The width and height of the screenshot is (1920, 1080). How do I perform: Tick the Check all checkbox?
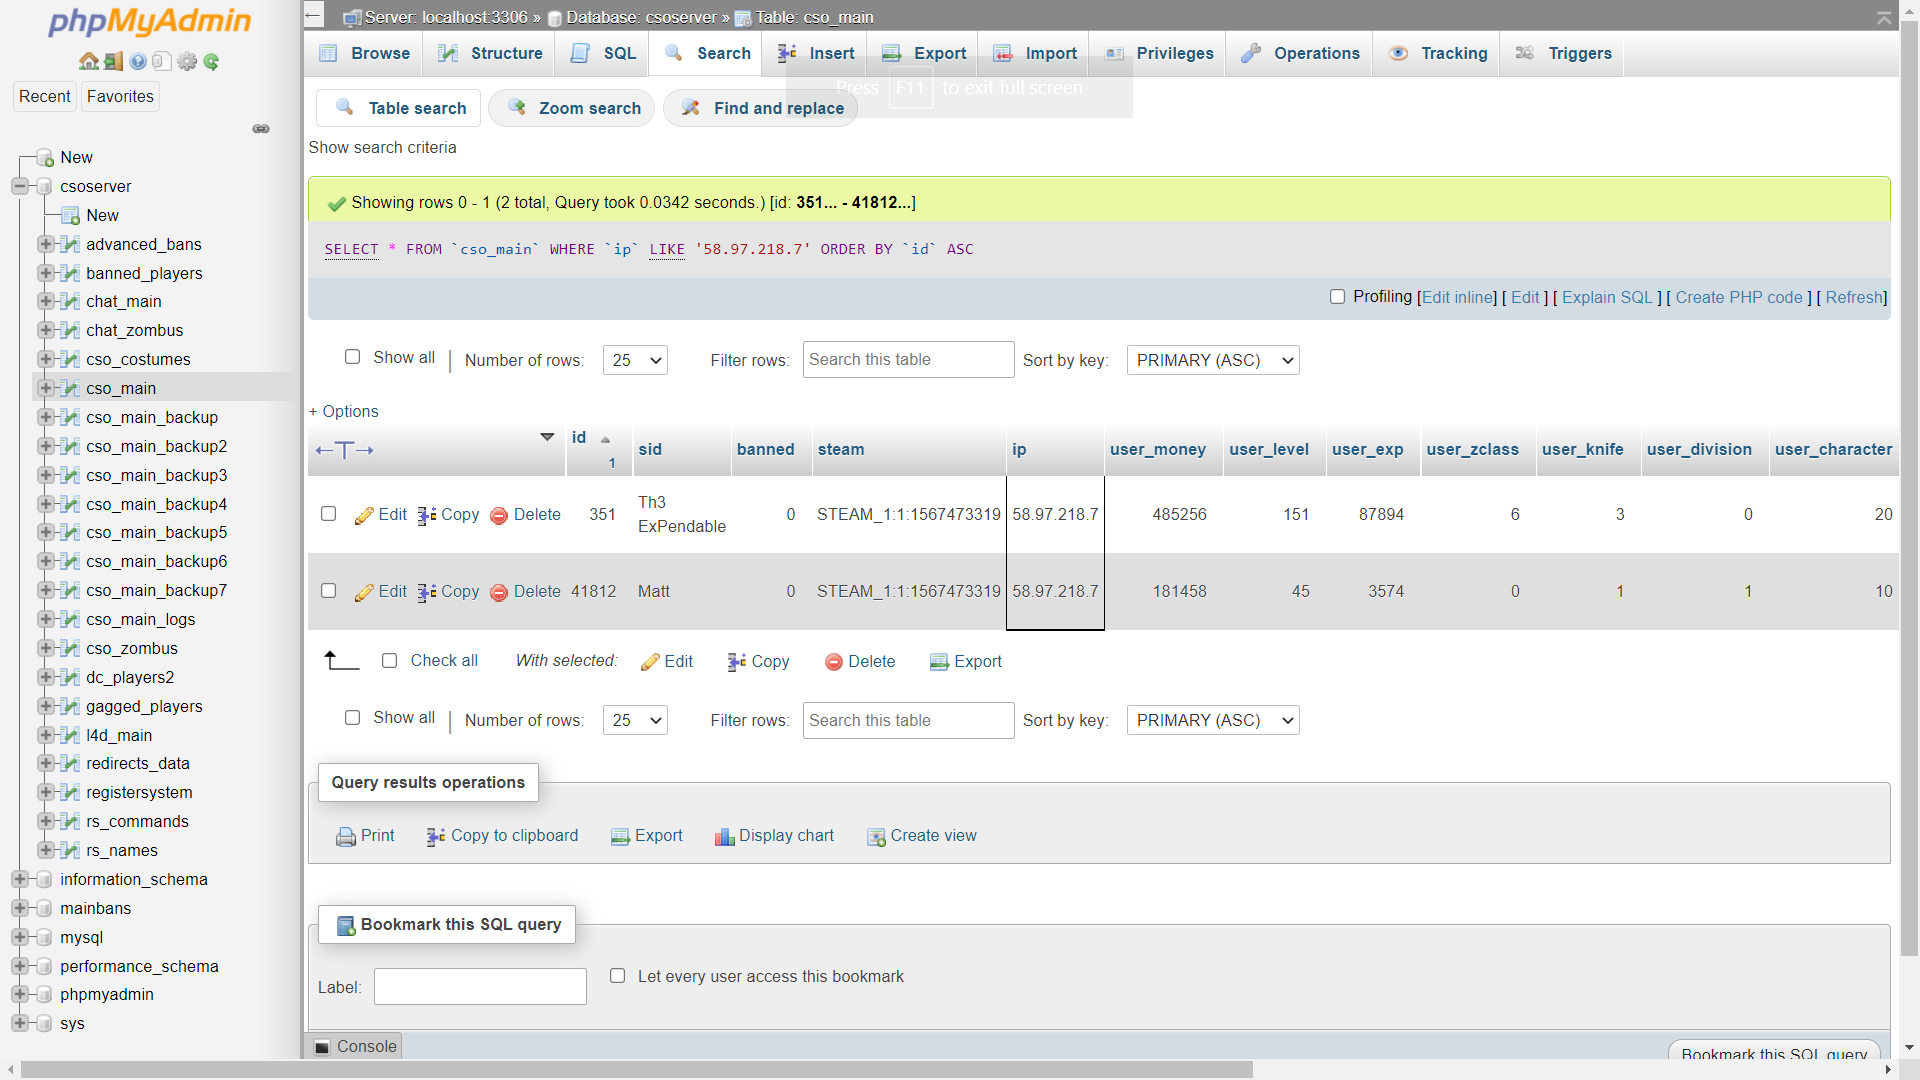pyautogui.click(x=390, y=661)
